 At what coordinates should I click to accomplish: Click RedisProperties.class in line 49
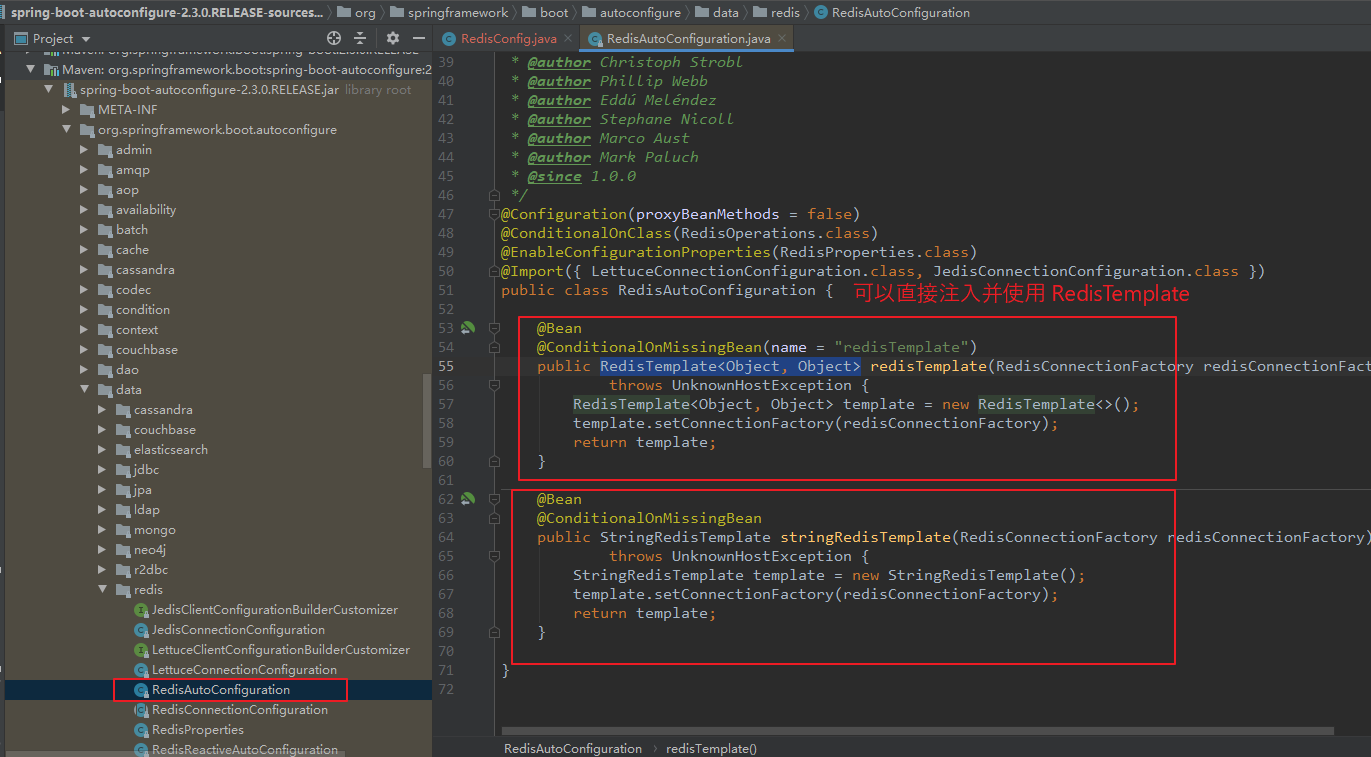pos(874,252)
